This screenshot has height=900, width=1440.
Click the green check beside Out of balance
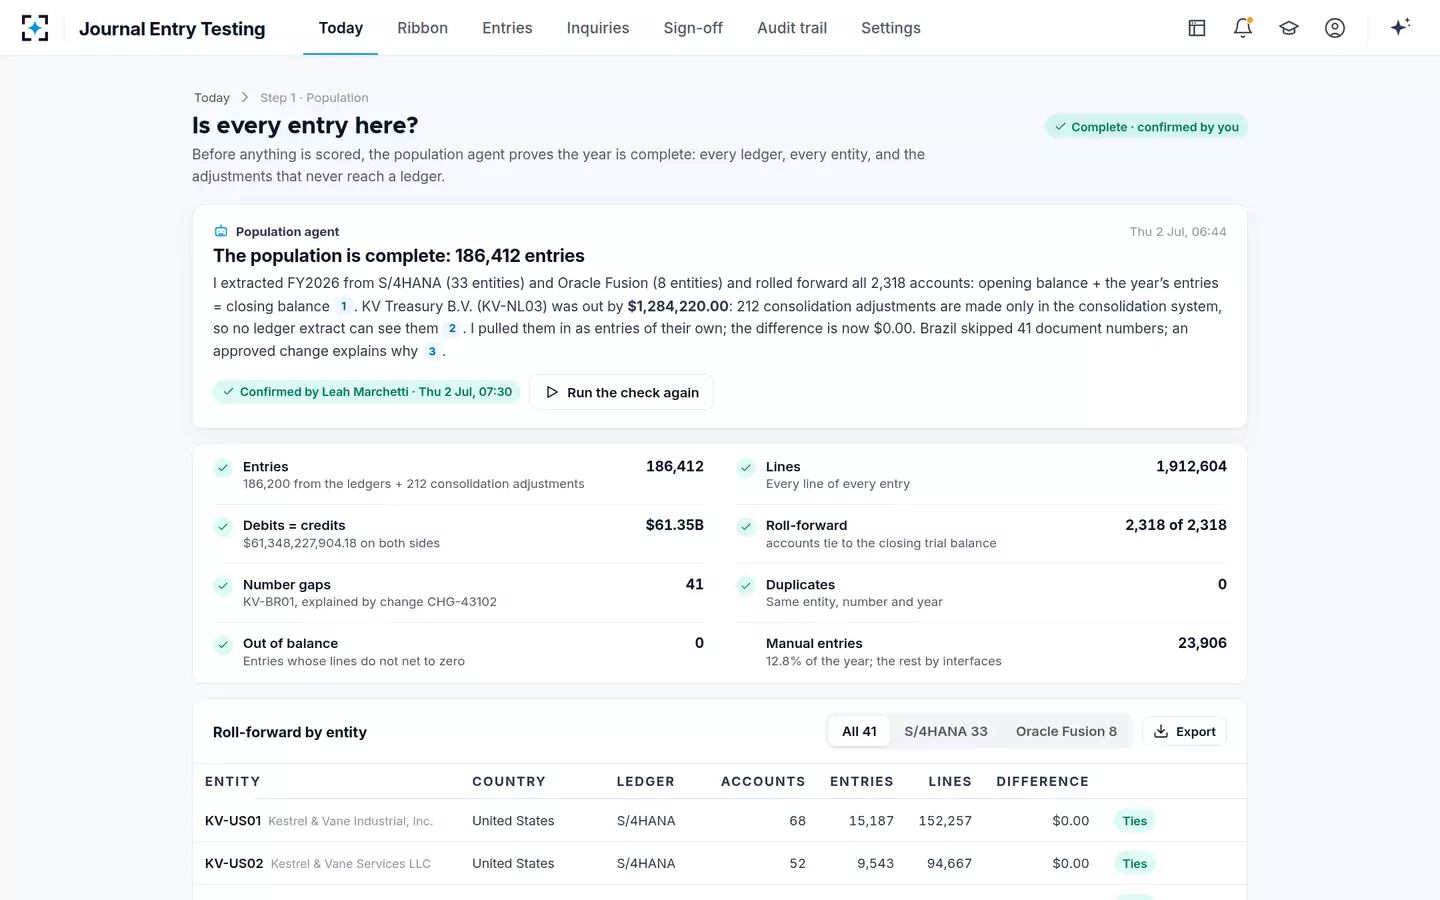tap(223, 644)
